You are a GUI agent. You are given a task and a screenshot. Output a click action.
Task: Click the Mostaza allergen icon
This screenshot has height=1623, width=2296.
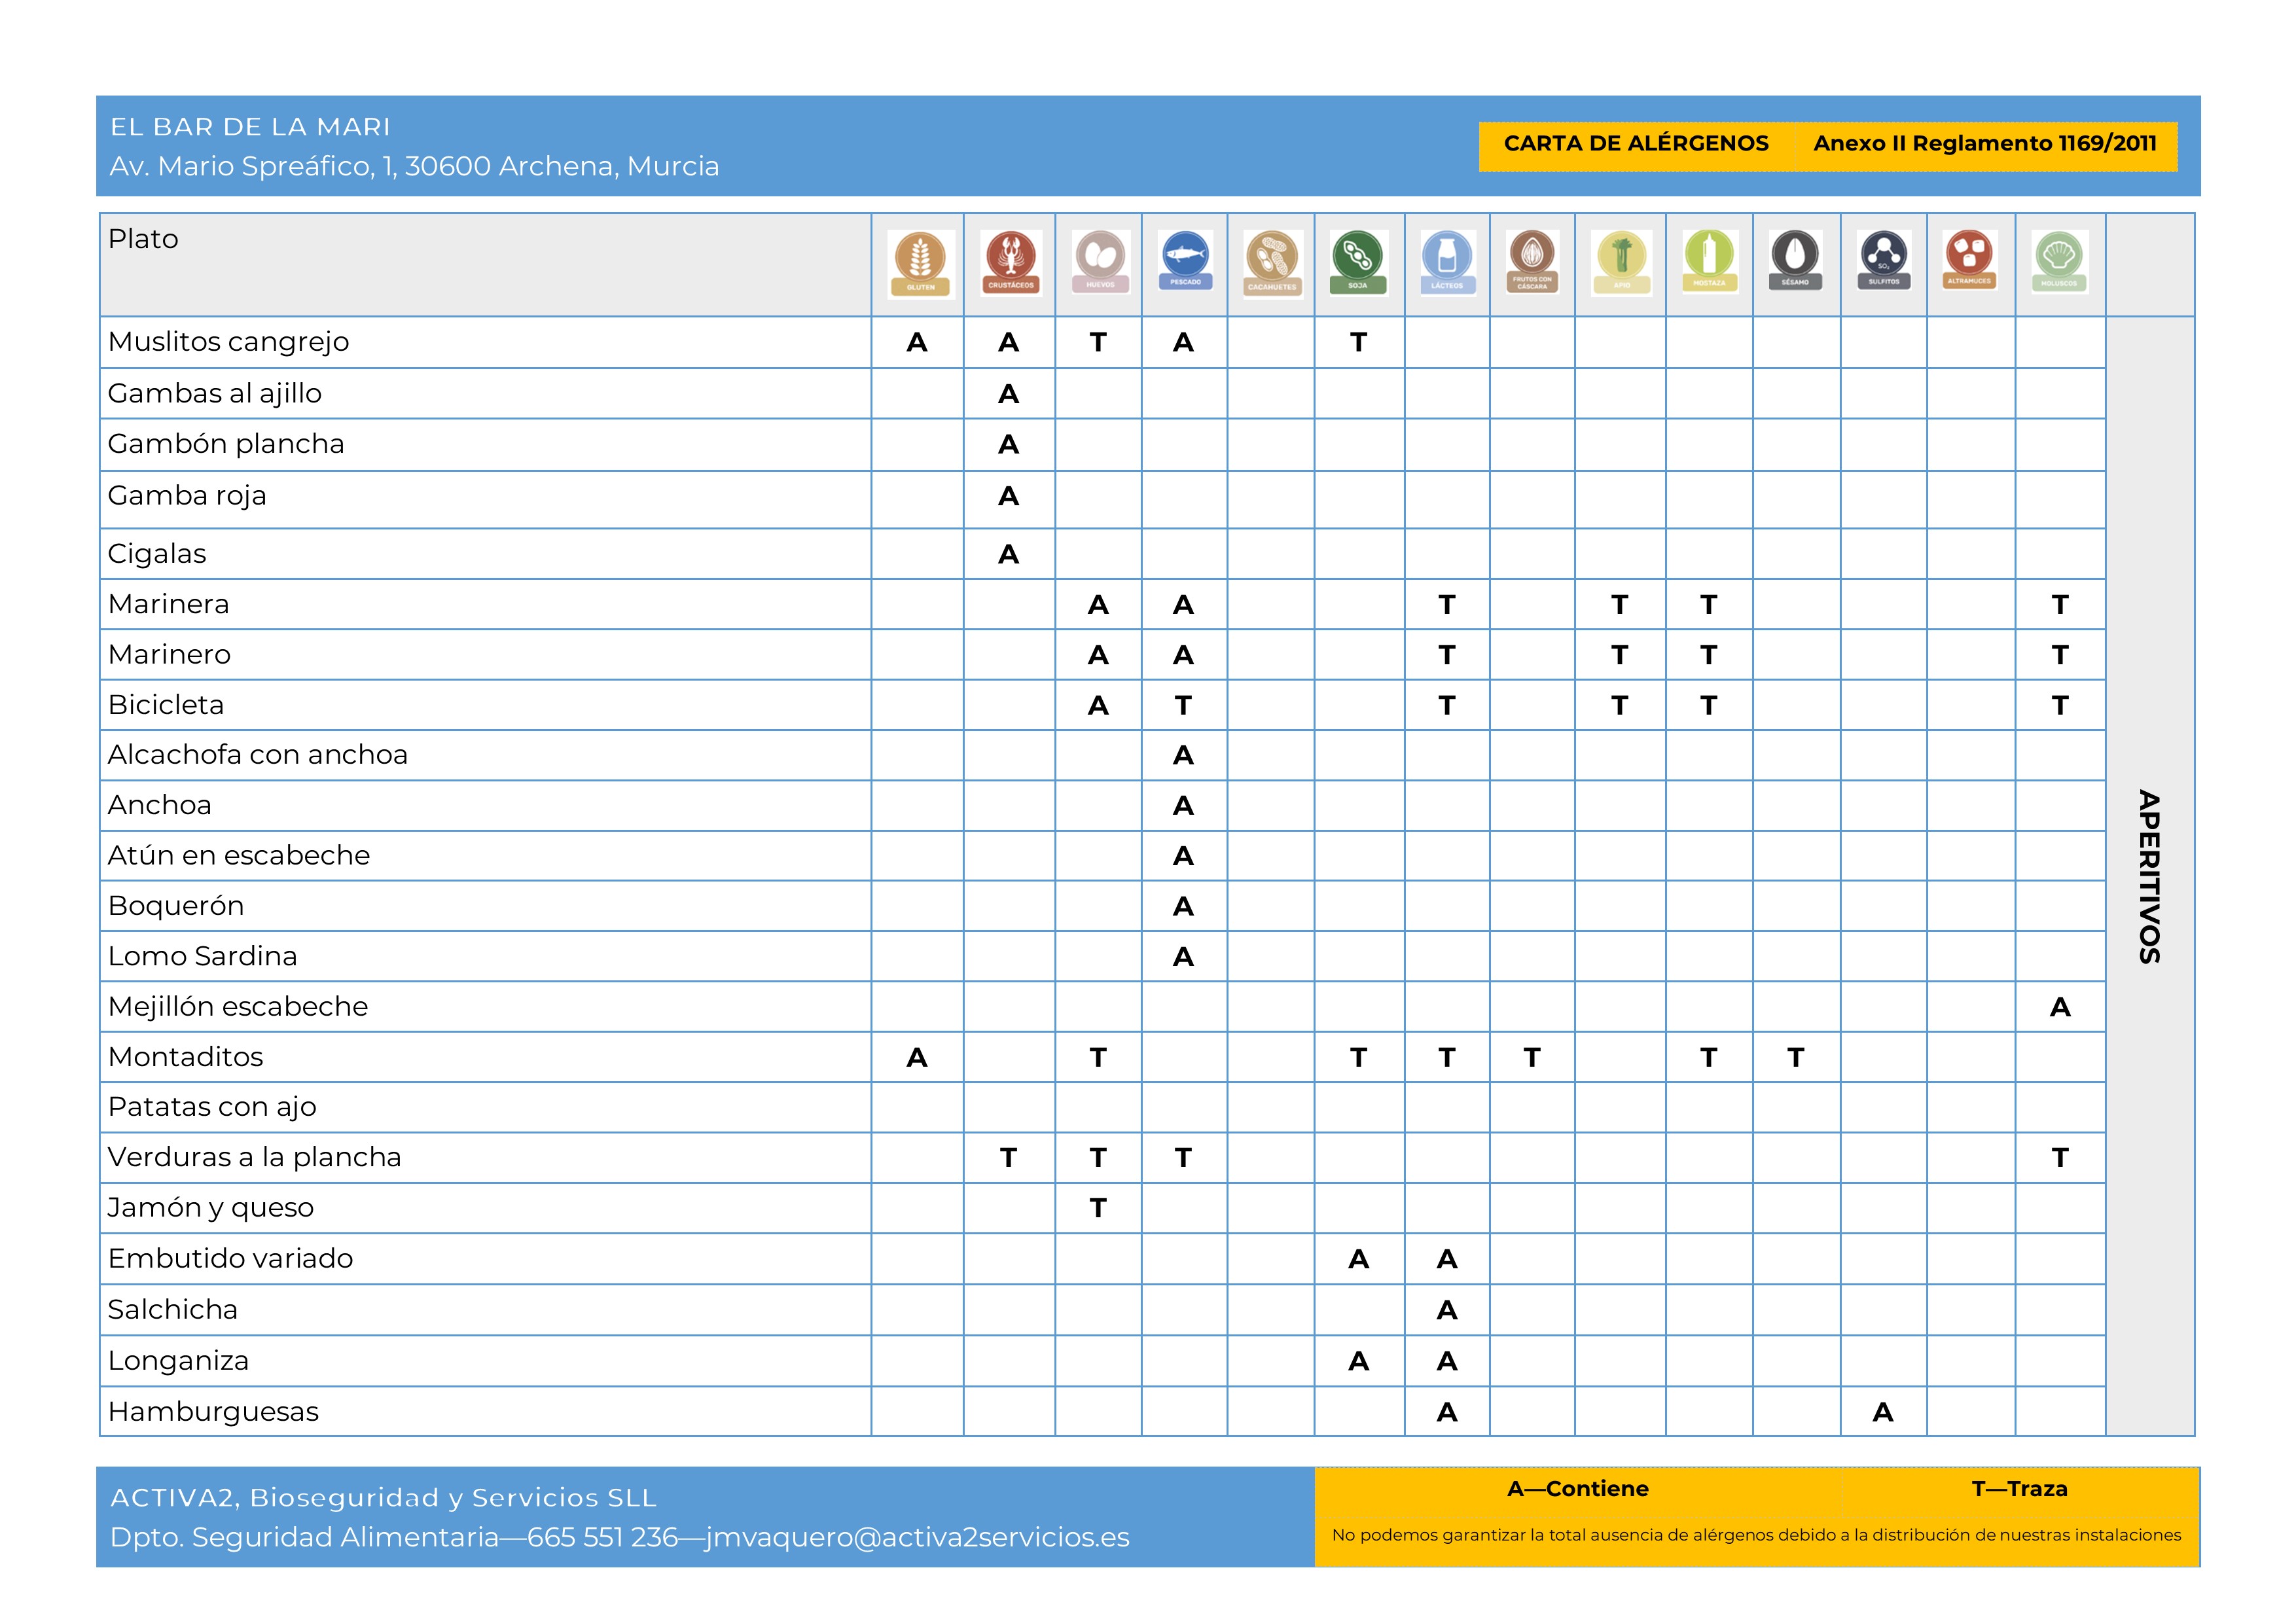(x=1709, y=262)
